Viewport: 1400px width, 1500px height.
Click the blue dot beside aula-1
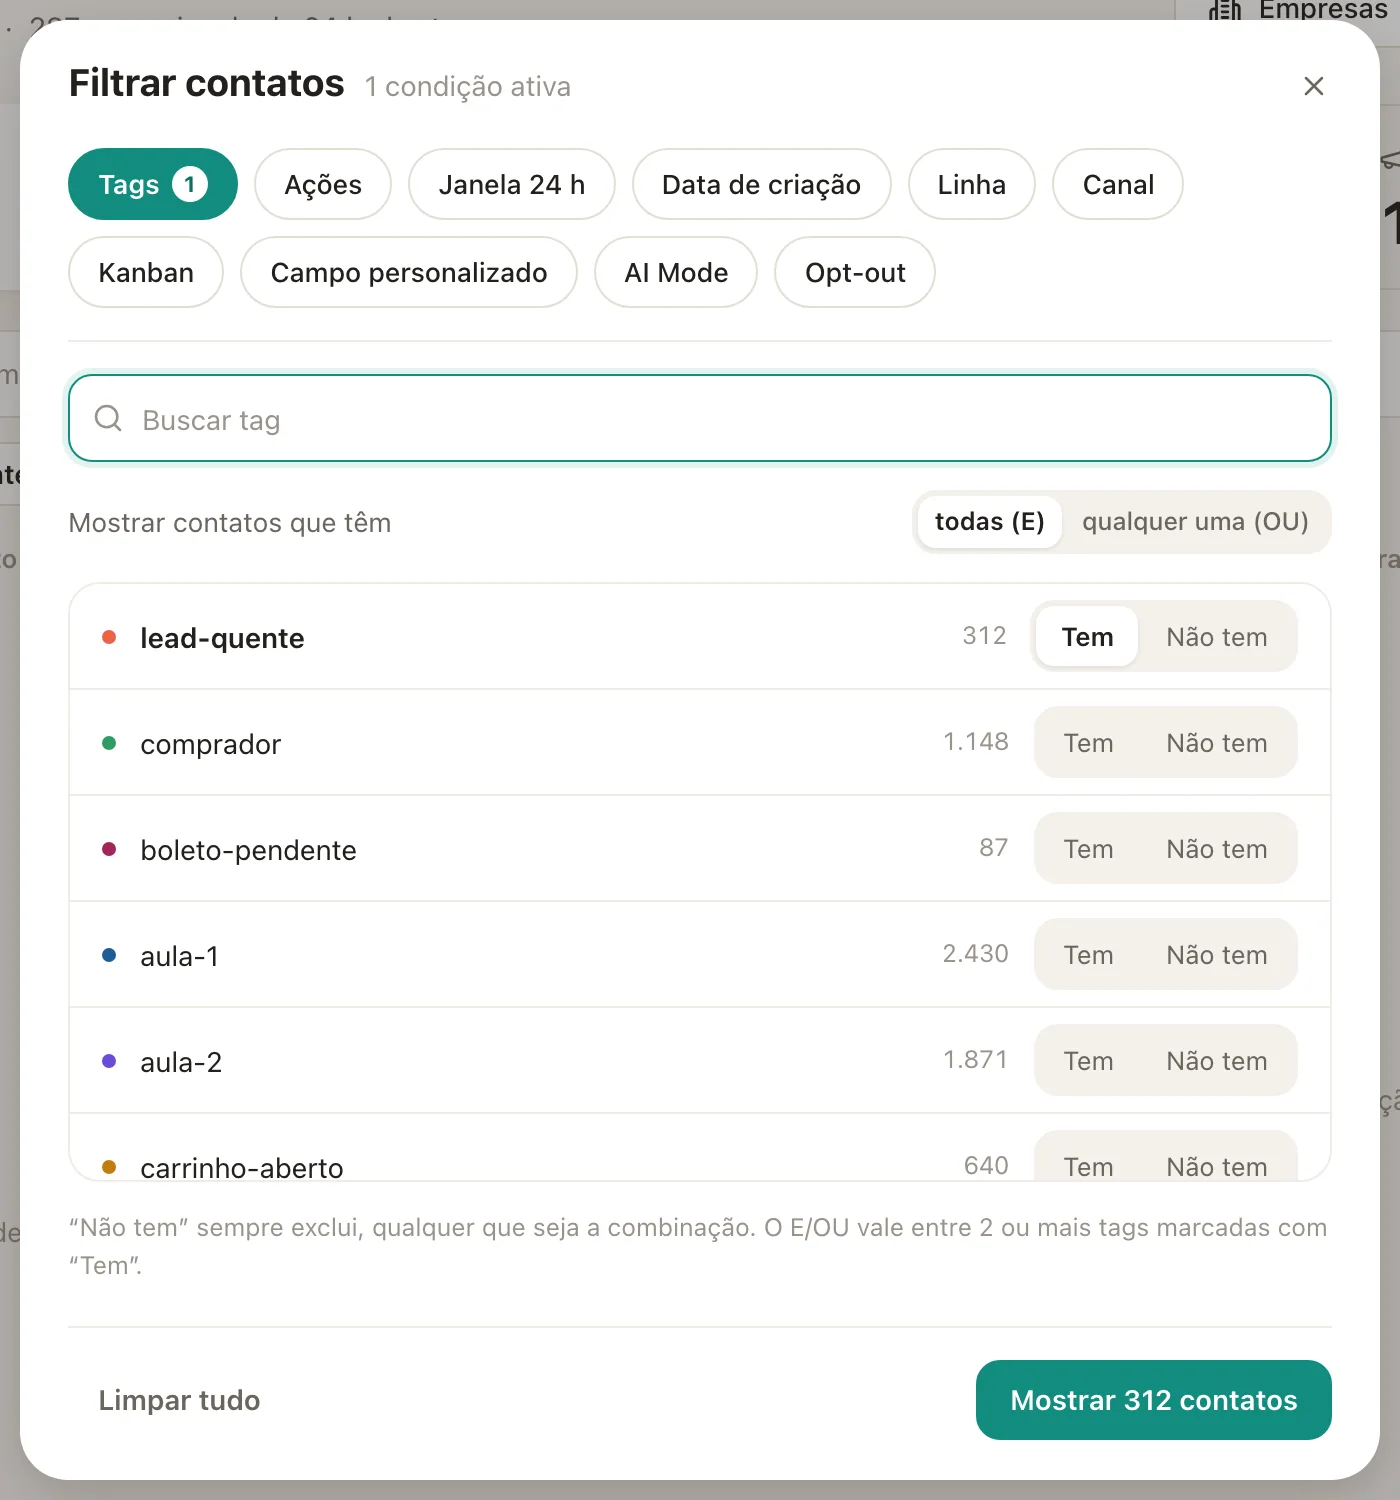coord(109,955)
